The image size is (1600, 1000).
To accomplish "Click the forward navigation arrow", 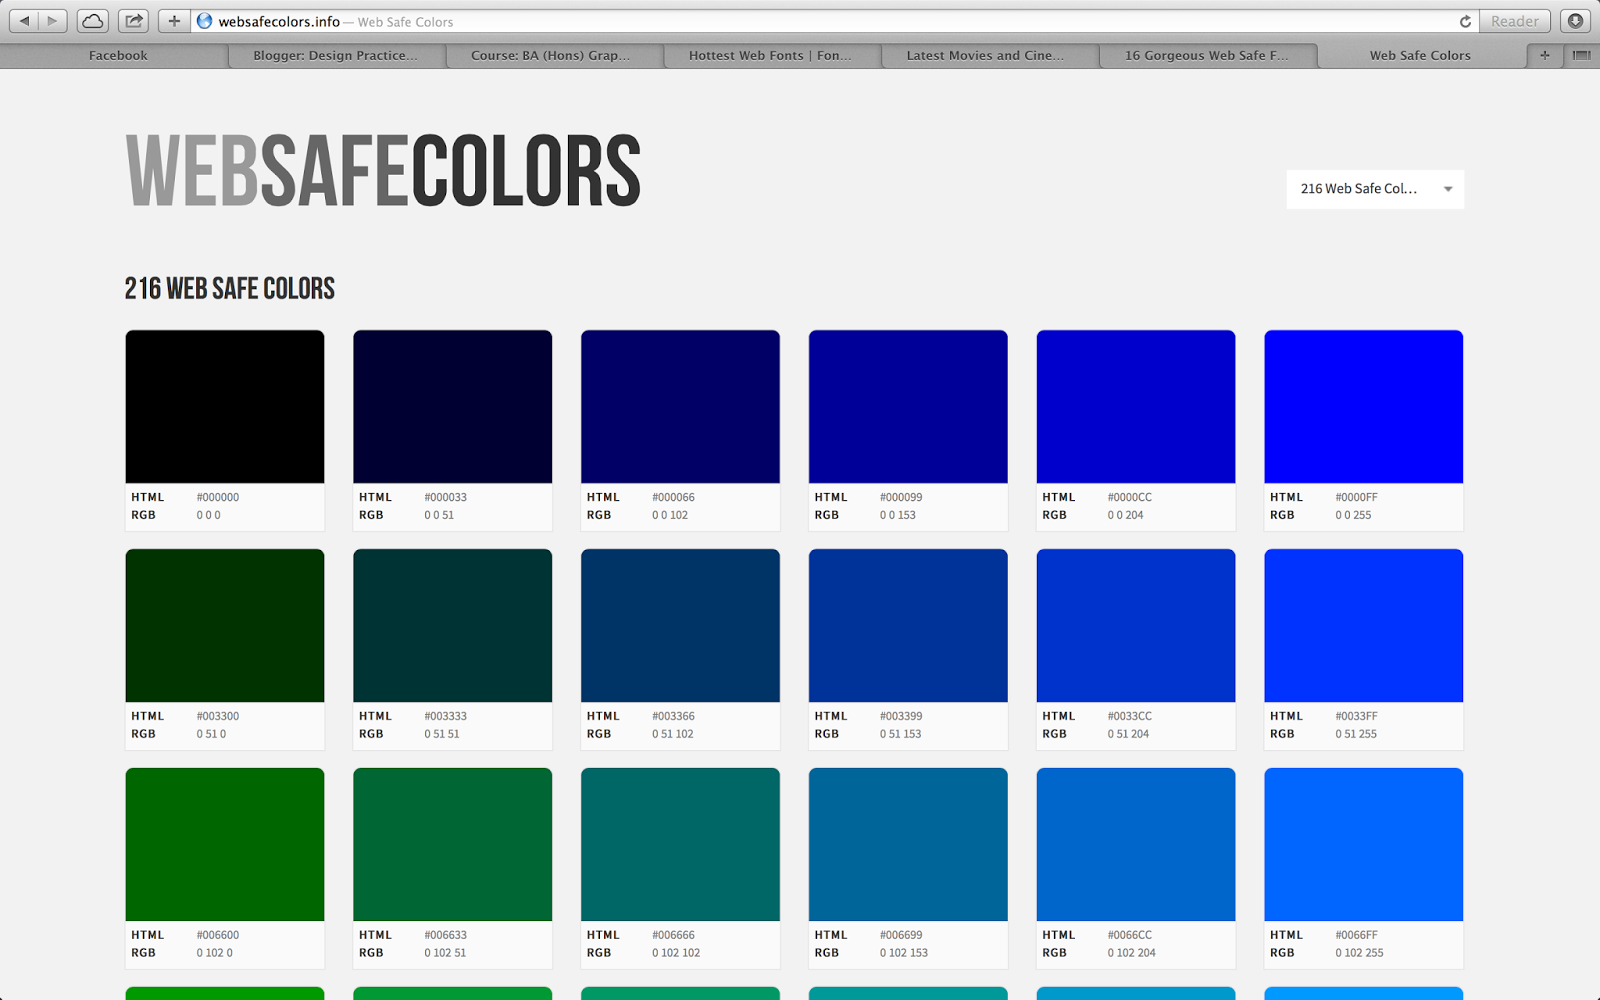I will [x=50, y=19].
